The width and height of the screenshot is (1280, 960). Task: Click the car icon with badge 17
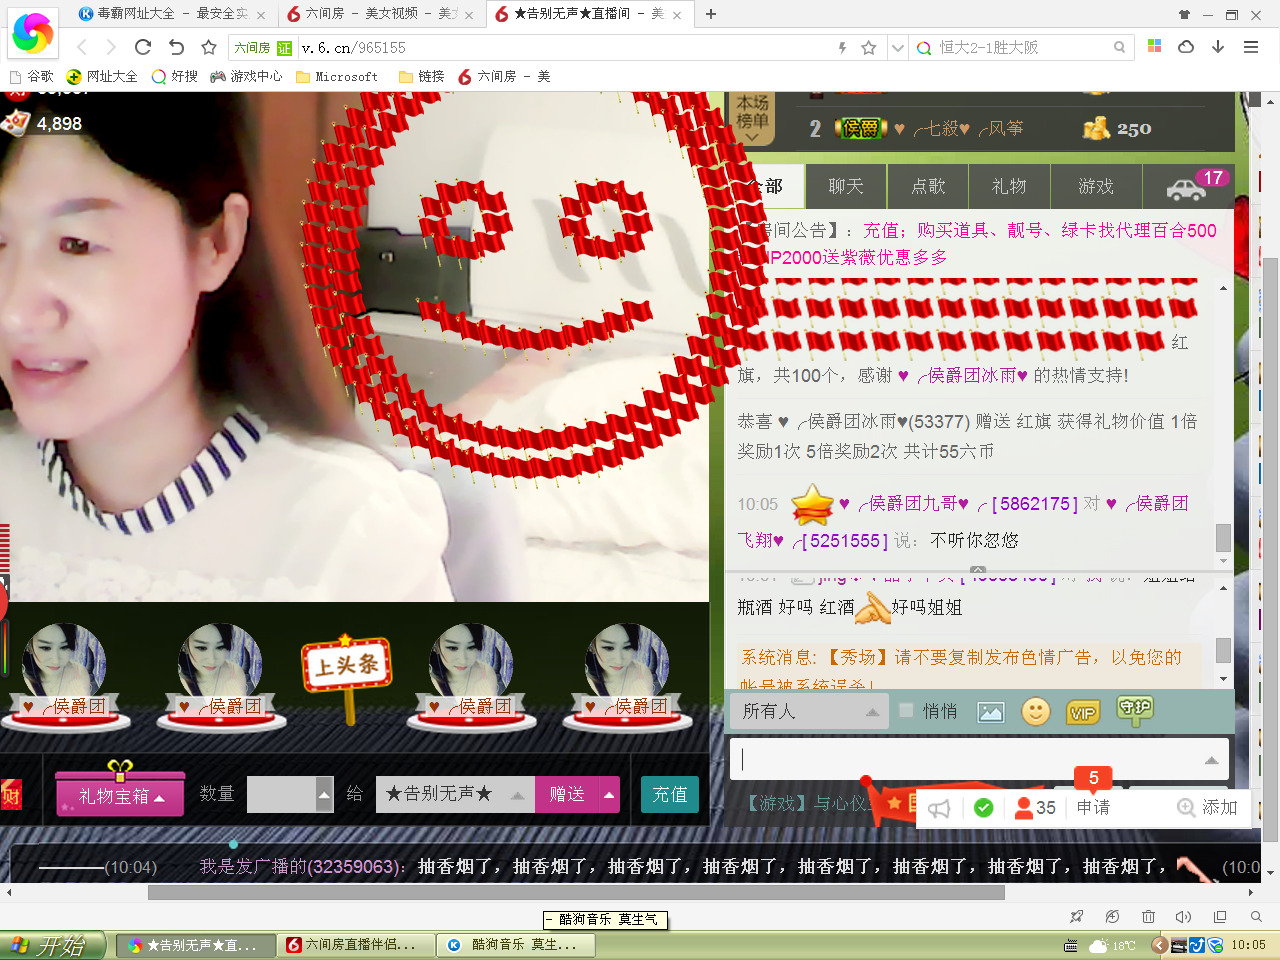click(x=1186, y=188)
